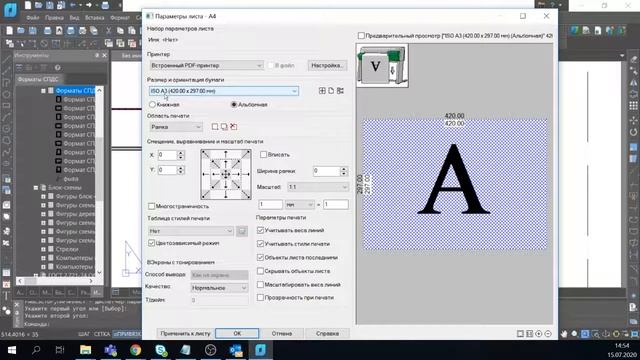Image resolution: width=640 pixels, height=360 pixels.
Task: Click the multi-page view icon under preview
Action: pos(529,334)
